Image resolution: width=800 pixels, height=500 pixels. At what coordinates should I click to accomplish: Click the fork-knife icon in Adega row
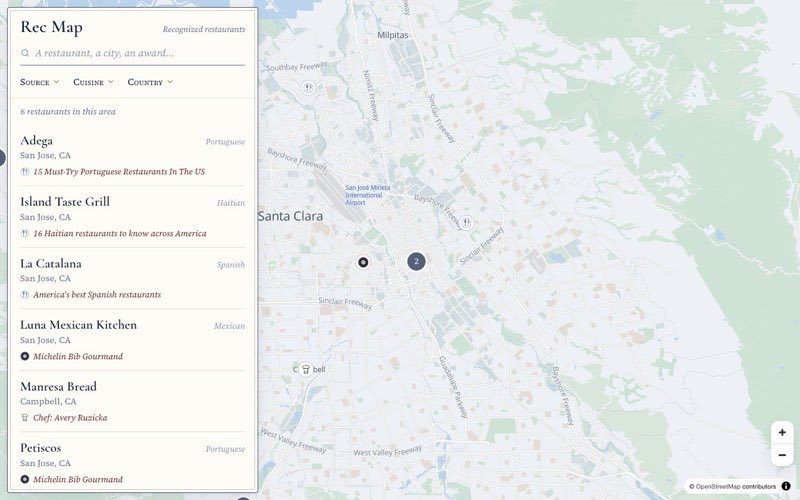24,172
